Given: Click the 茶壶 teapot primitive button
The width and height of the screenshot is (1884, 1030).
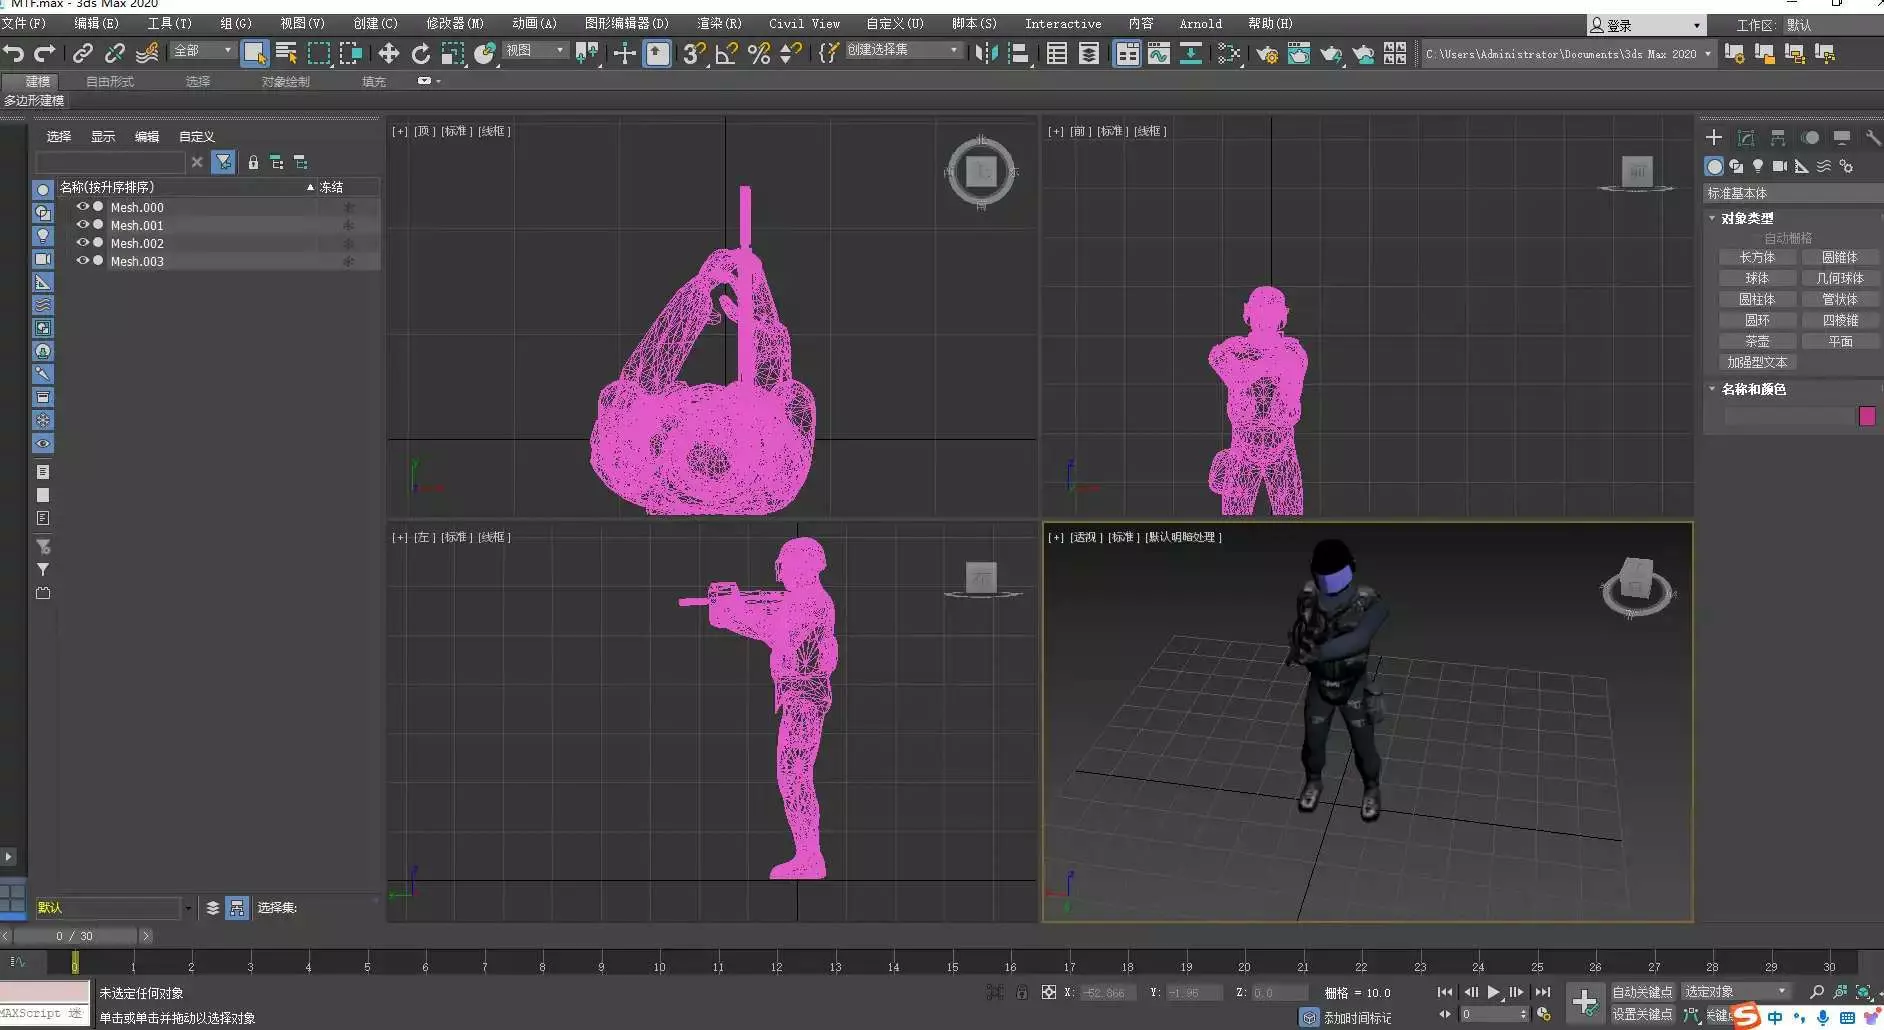Looking at the screenshot, I should [x=1757, y=342].
